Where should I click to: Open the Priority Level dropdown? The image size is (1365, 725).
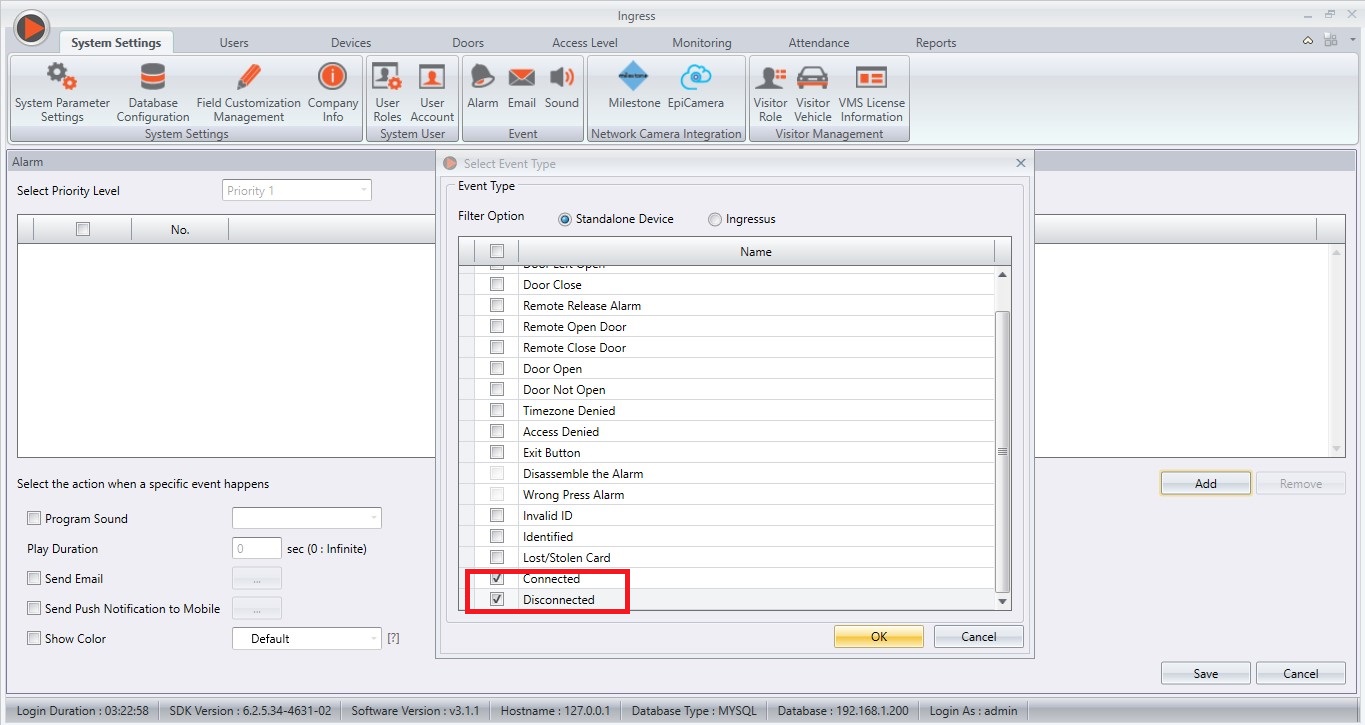click(x=296, y=191)
